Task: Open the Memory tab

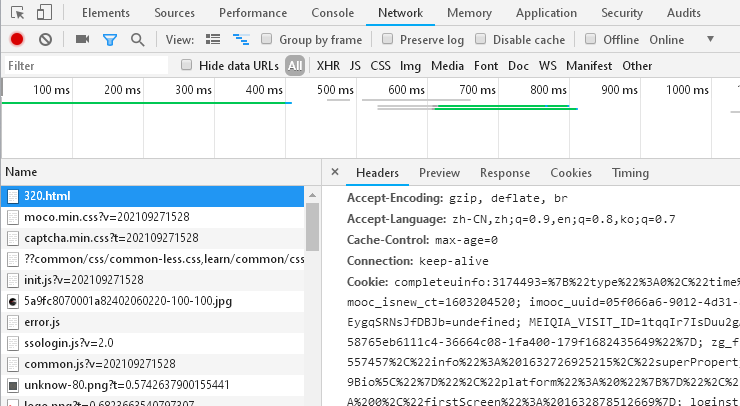Action: (x=470, y=13)
